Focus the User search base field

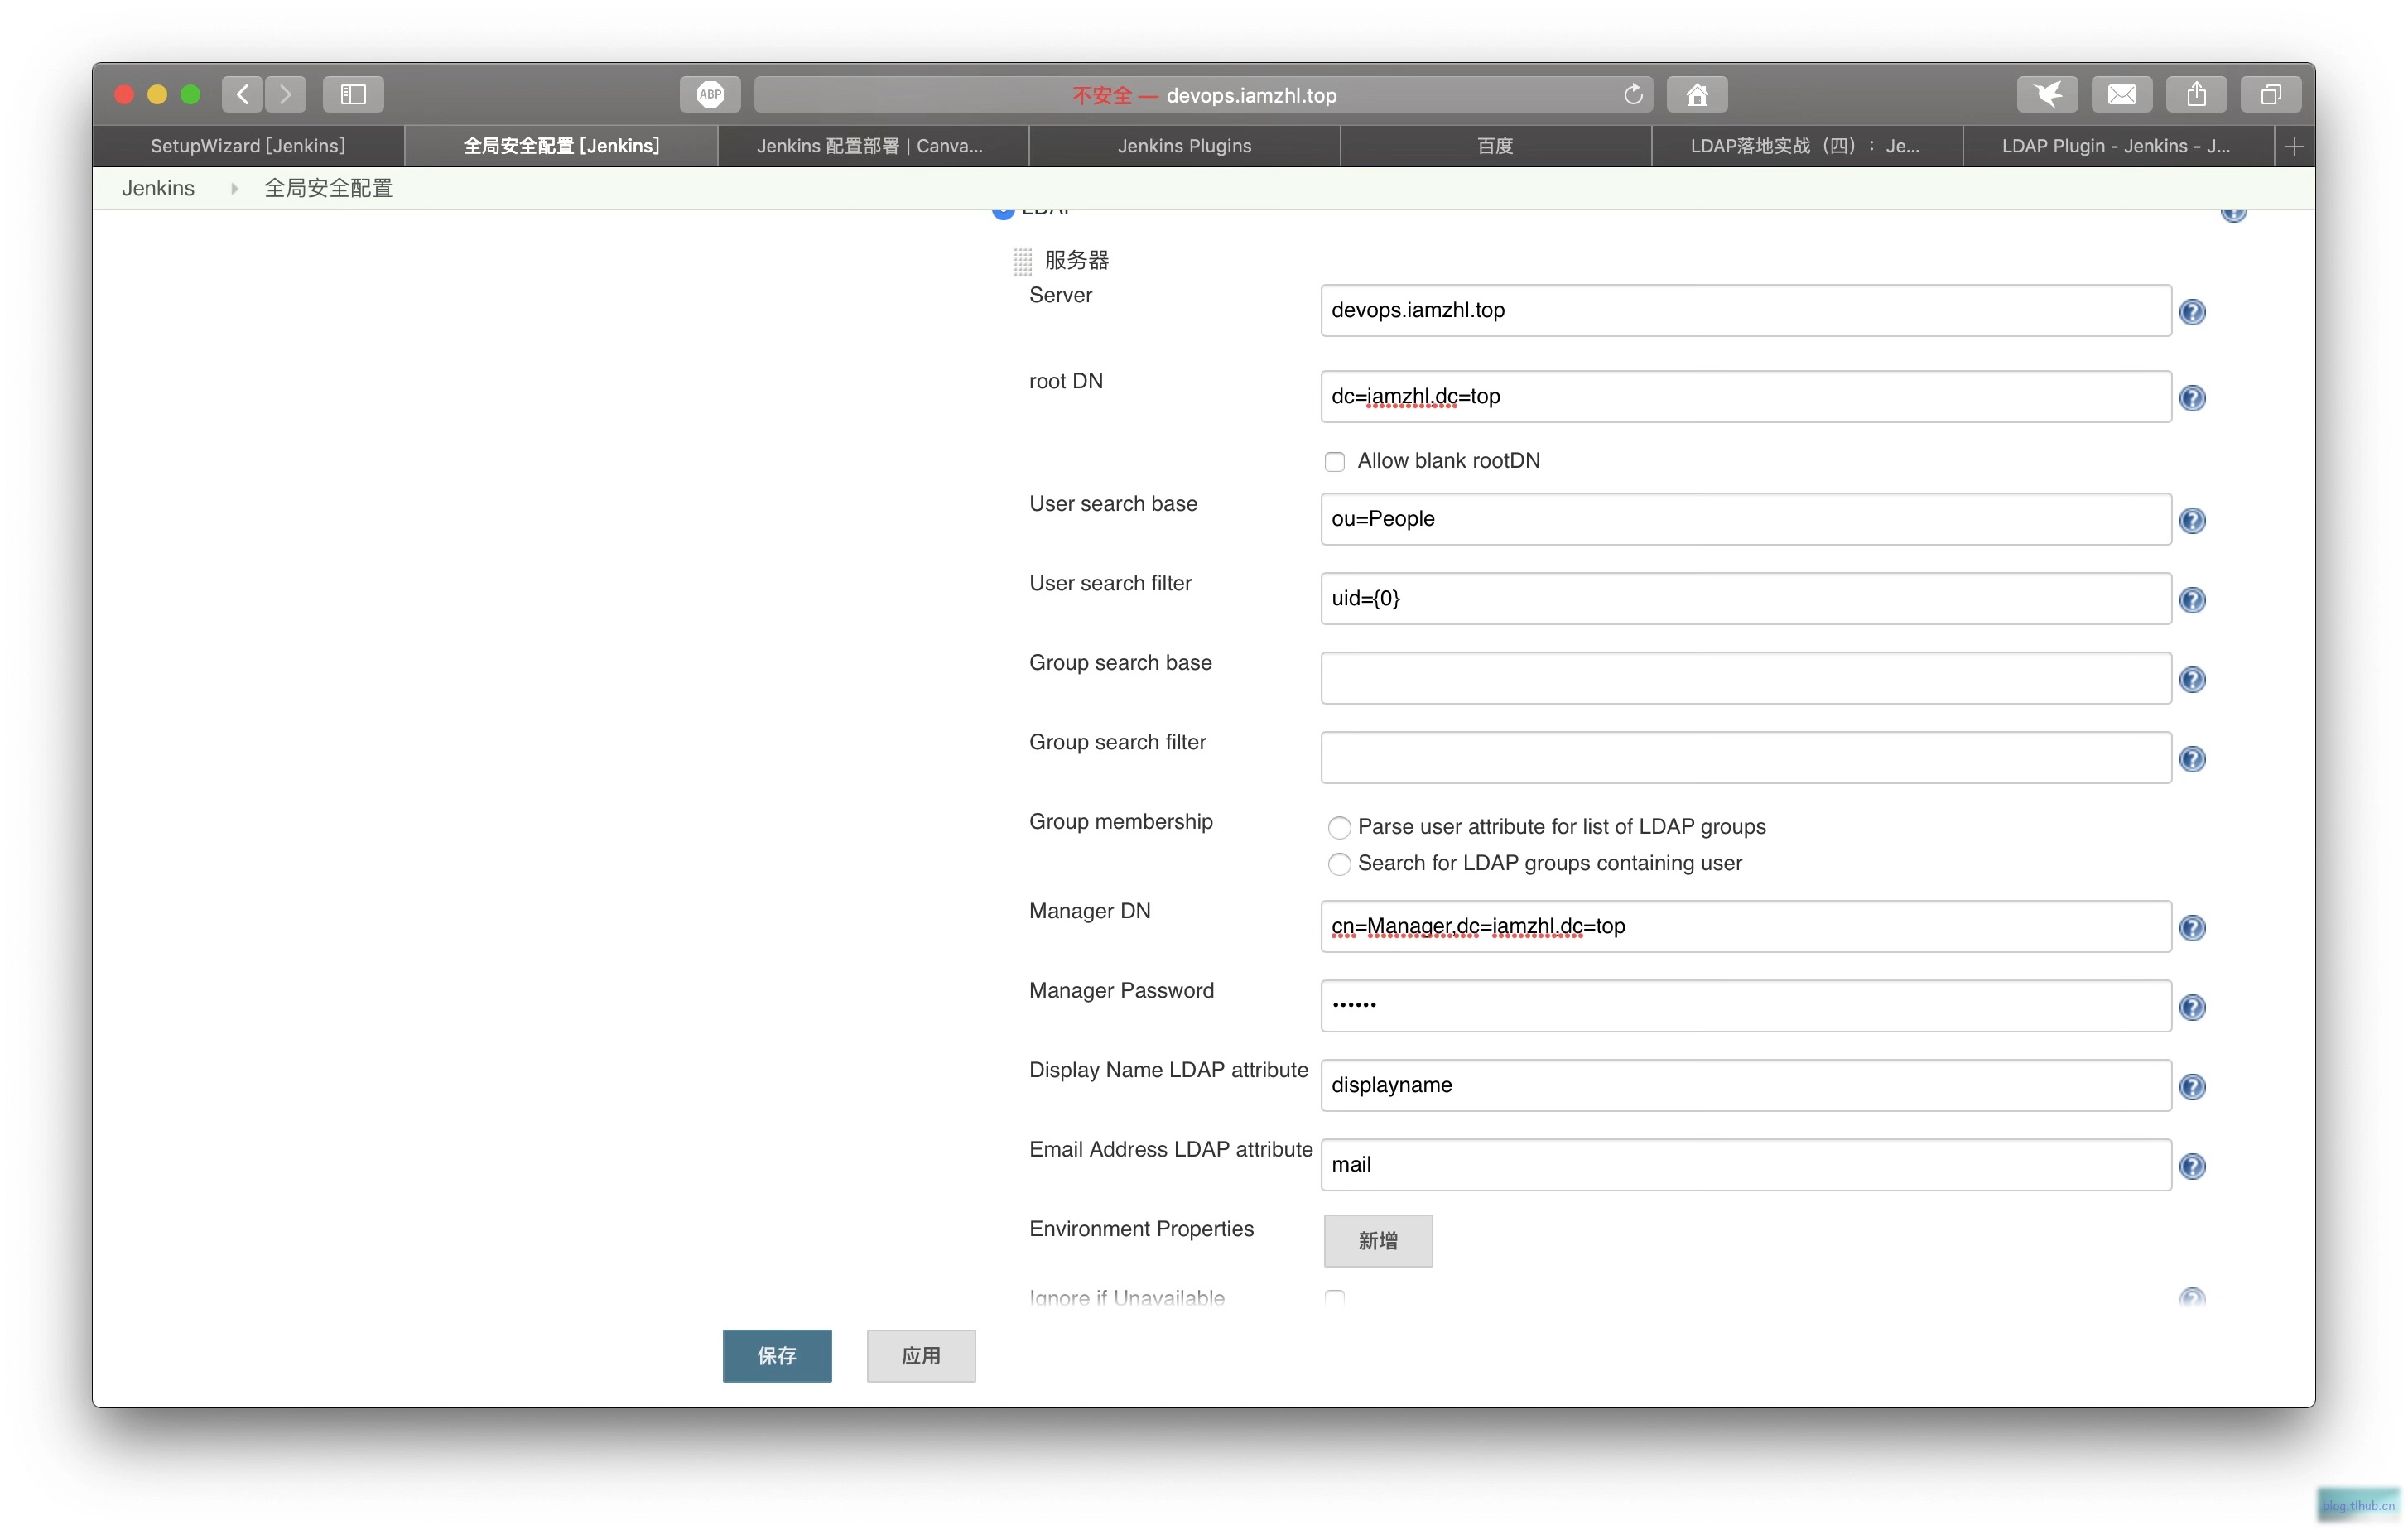(x=1745, y=519)
